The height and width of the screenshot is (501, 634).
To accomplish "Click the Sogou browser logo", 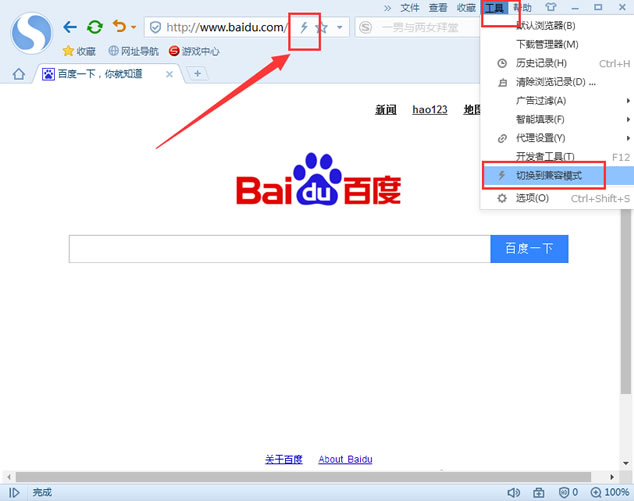I will [32, 33].
